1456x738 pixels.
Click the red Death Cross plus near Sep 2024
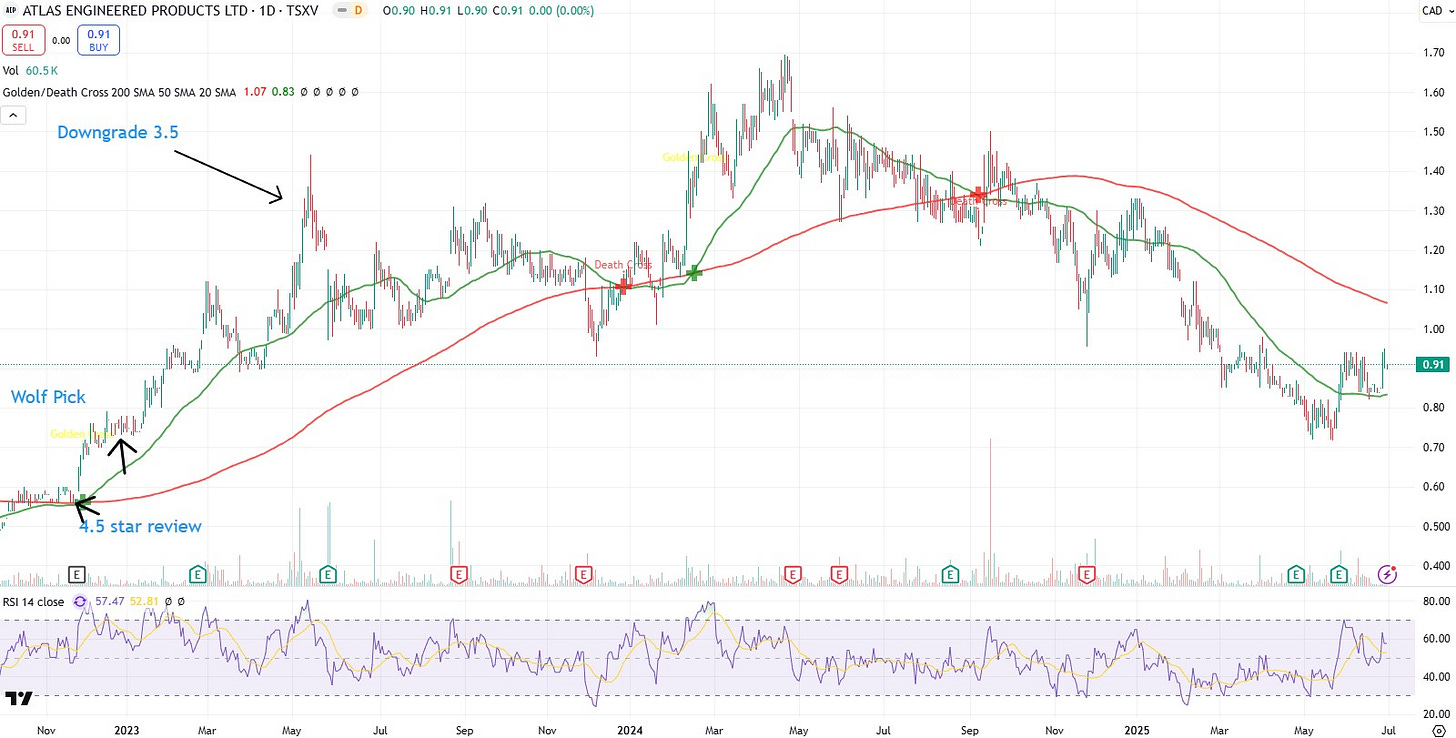(x=979, y=194)
